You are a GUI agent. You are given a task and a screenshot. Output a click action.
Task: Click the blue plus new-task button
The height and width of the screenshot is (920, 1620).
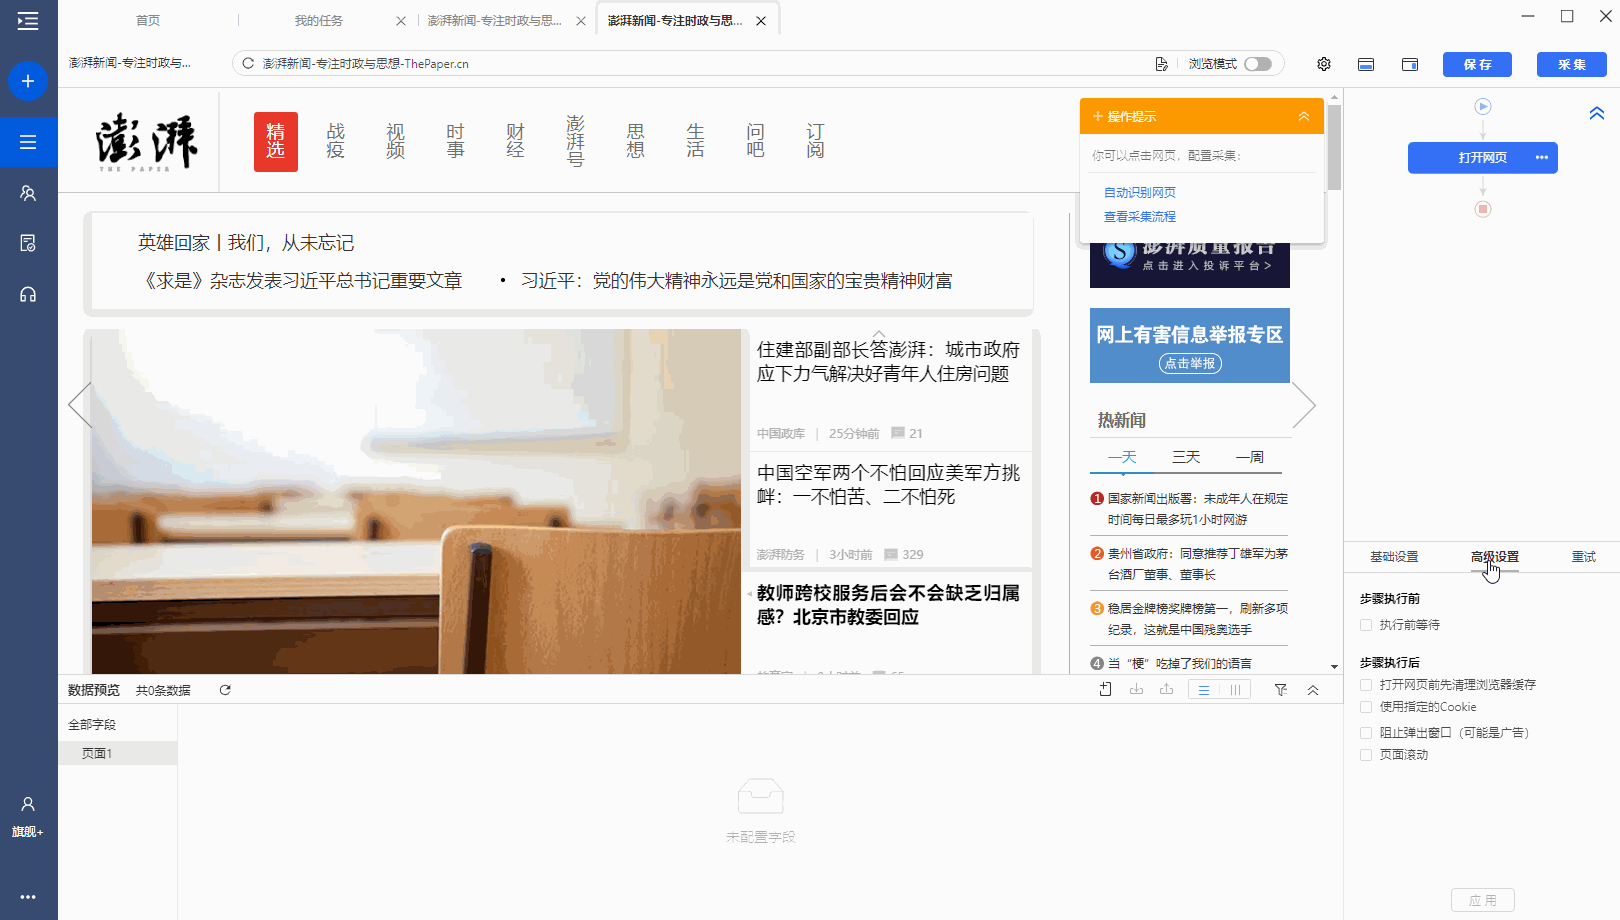(x=28, y=81)
